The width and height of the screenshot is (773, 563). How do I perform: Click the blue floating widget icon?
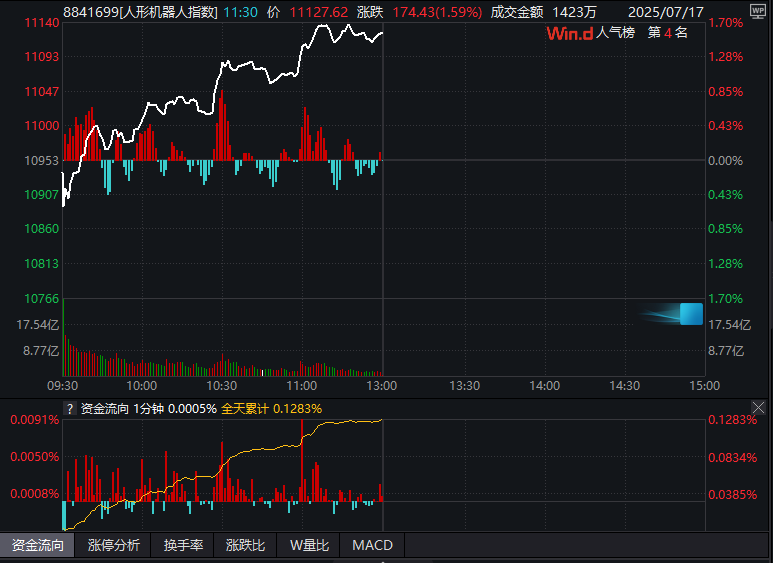tap(690, 314)
